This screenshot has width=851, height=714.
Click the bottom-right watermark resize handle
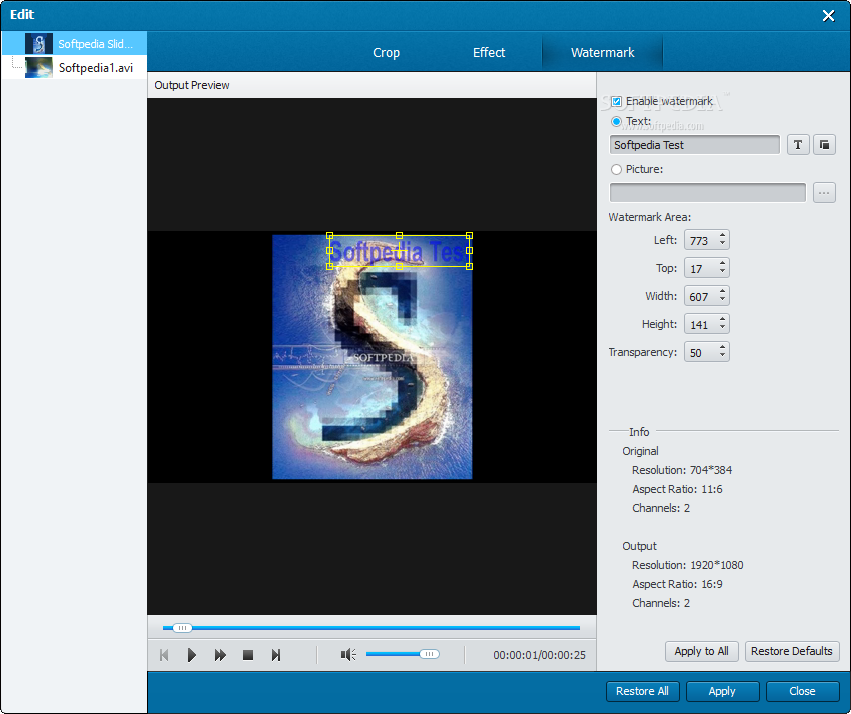point(469,266)
